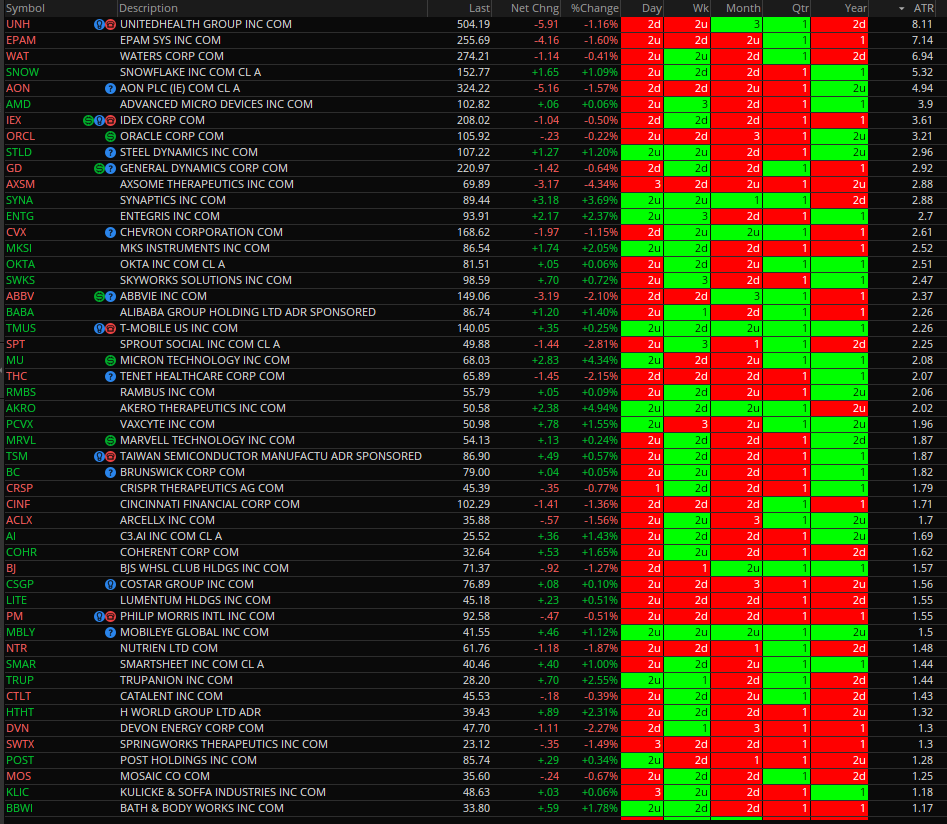The height and width of the screenshot is (824, 947).
Task: Click TSM blue lightbulb icon
Action: pos(100,457)
